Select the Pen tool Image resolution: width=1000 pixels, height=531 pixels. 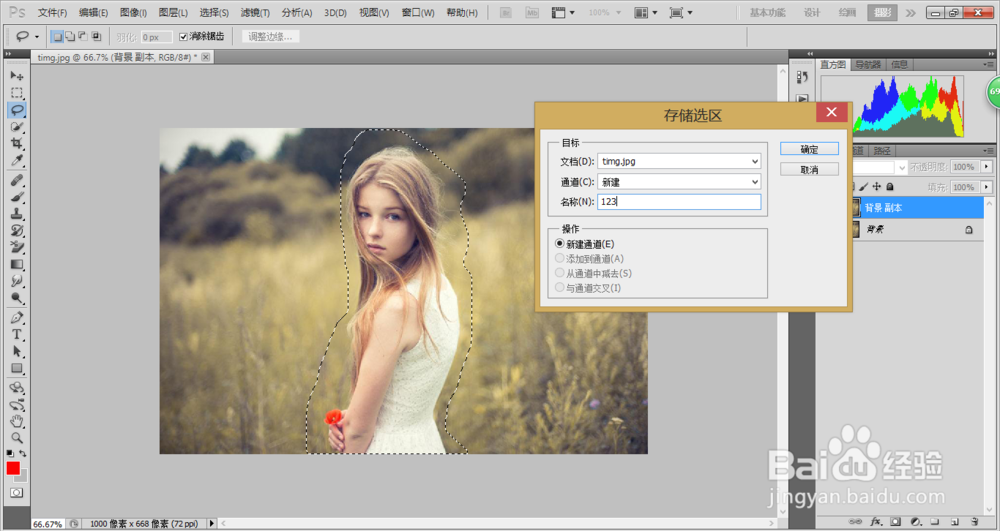(x=17, y=317)
